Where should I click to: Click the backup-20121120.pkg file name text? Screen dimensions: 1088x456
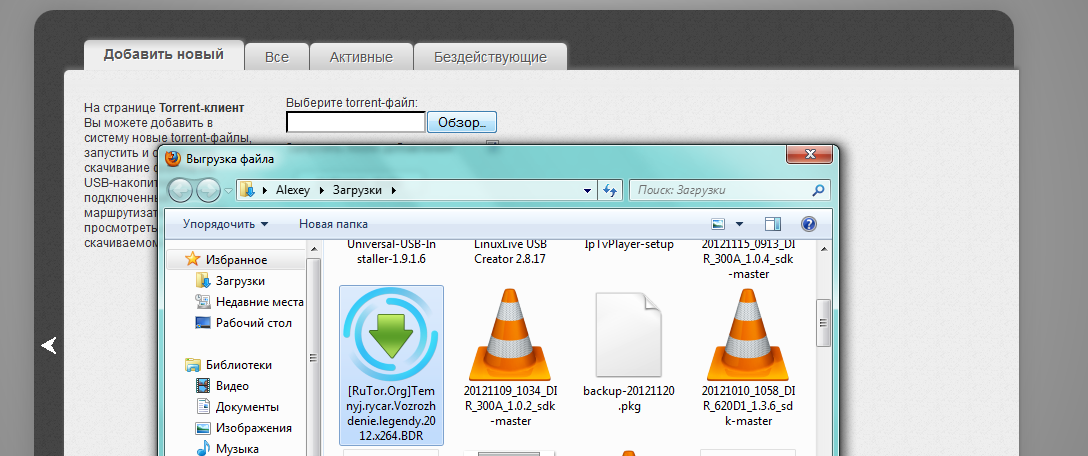point(629,398)
